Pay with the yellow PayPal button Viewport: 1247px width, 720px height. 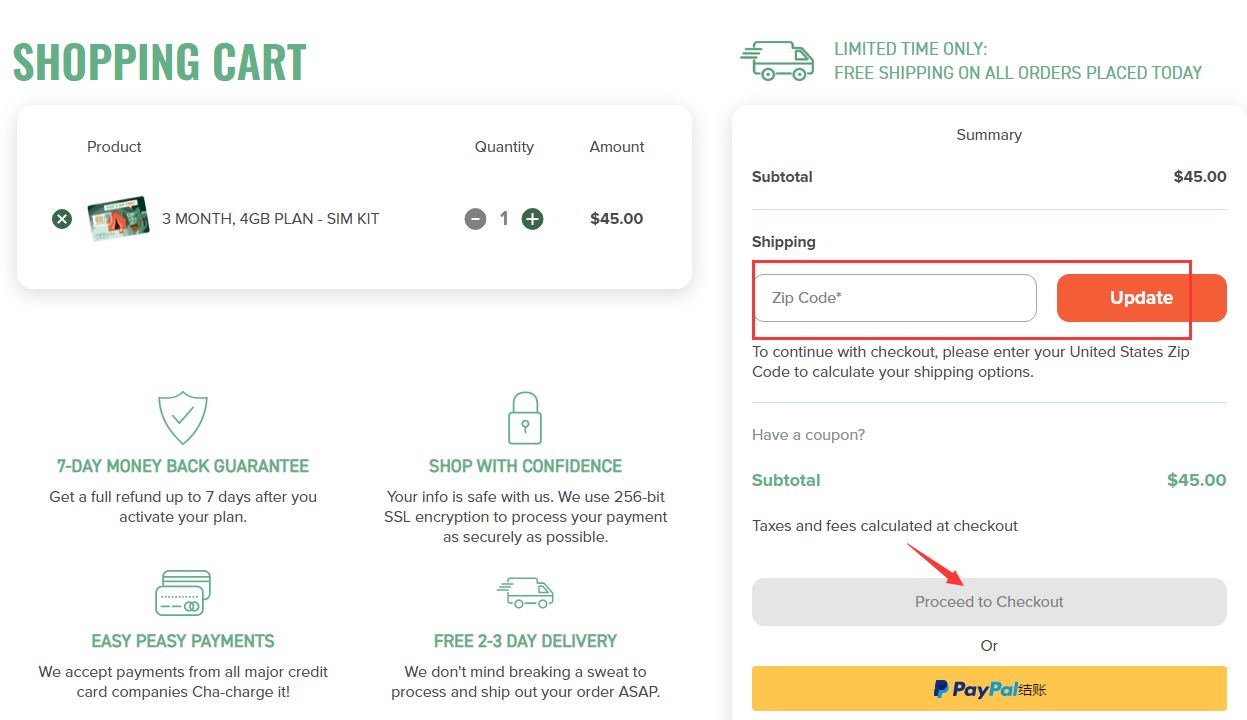click(x=989, y=689)
